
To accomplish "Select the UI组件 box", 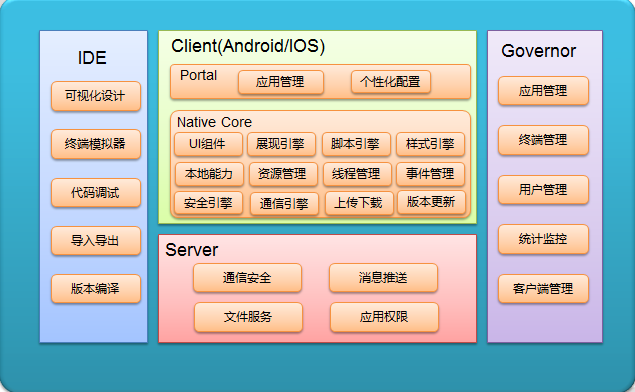I will [208, 144].
